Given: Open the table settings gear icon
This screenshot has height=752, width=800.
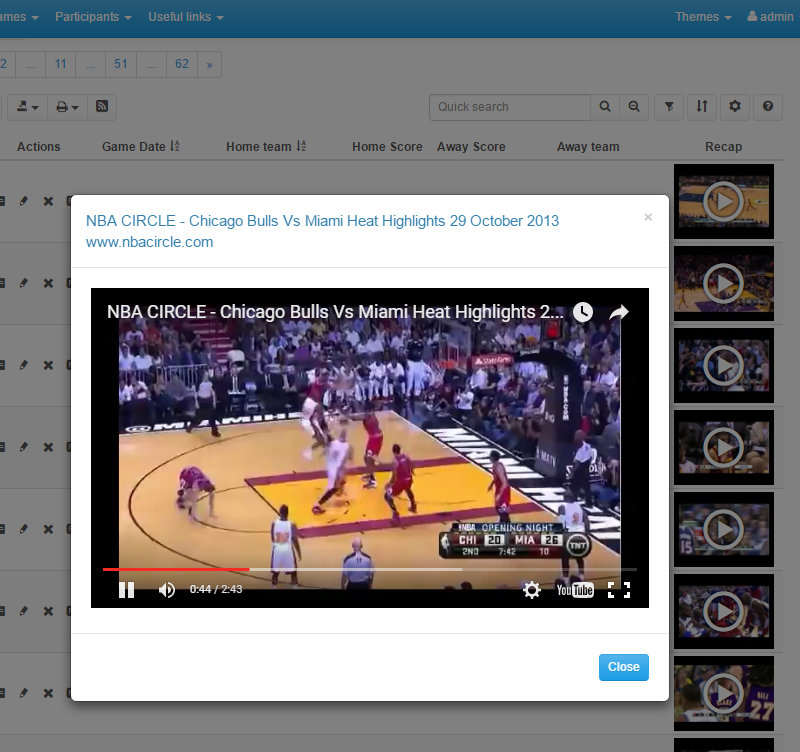Looking at the screenshot, I should coord(735,107).
